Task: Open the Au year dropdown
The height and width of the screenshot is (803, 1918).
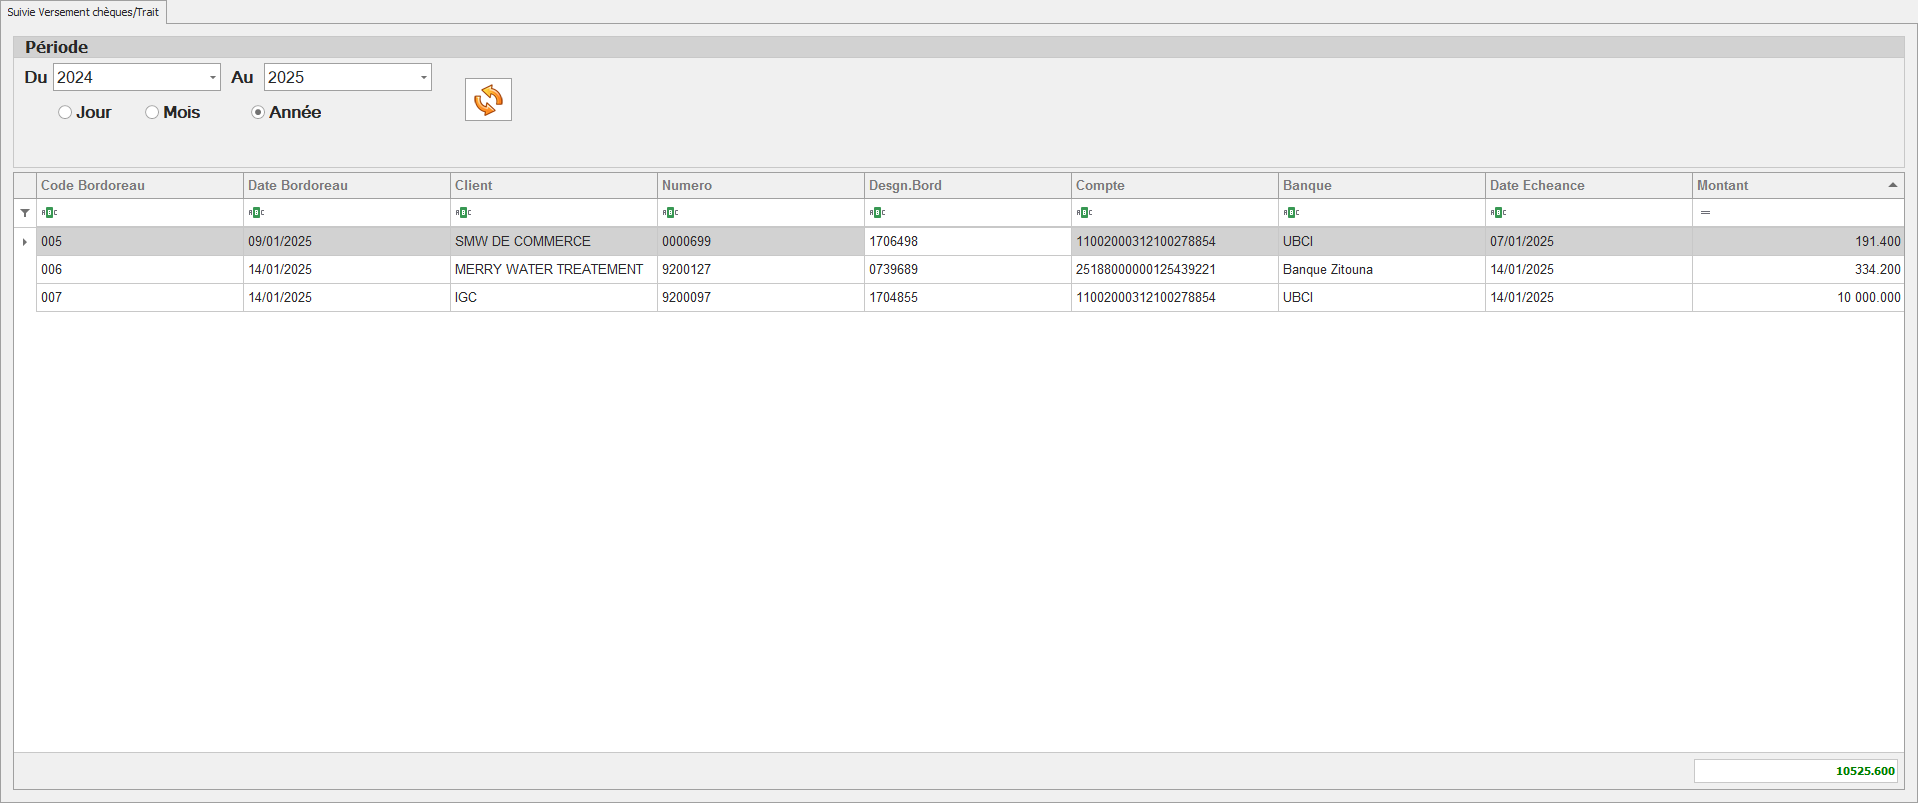Action: (423, 77)
